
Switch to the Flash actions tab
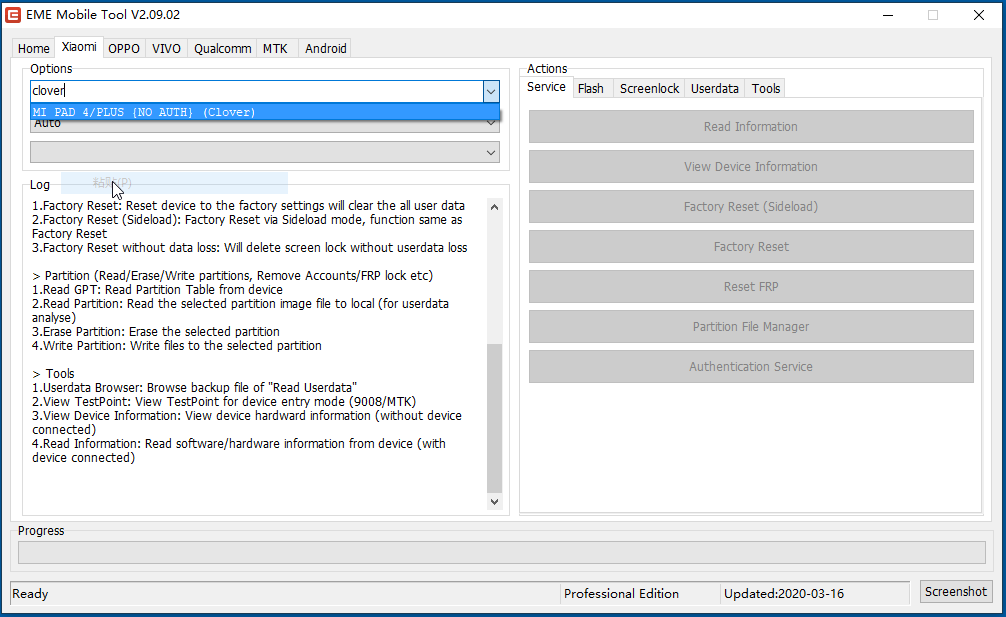pos(590,89)
